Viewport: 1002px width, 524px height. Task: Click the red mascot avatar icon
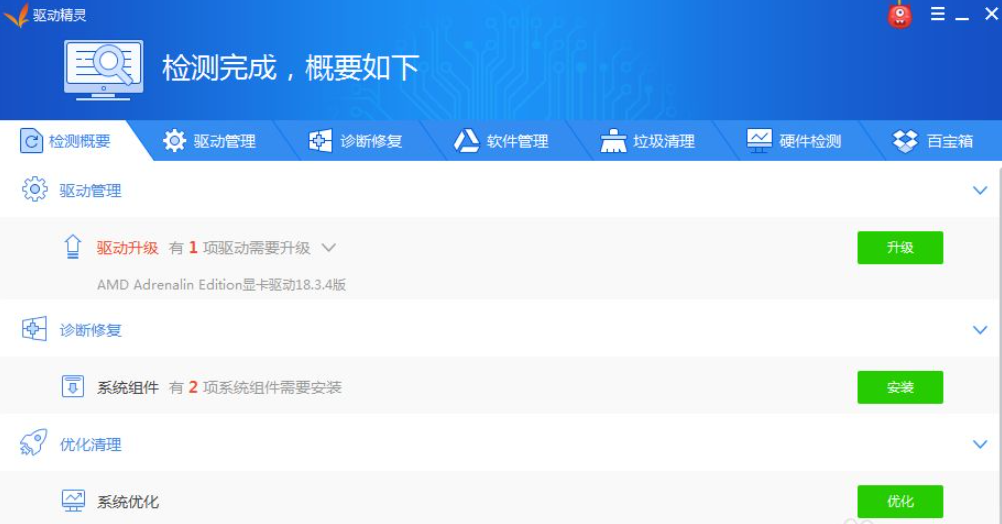pyautogui.click(x=900, y=16)
